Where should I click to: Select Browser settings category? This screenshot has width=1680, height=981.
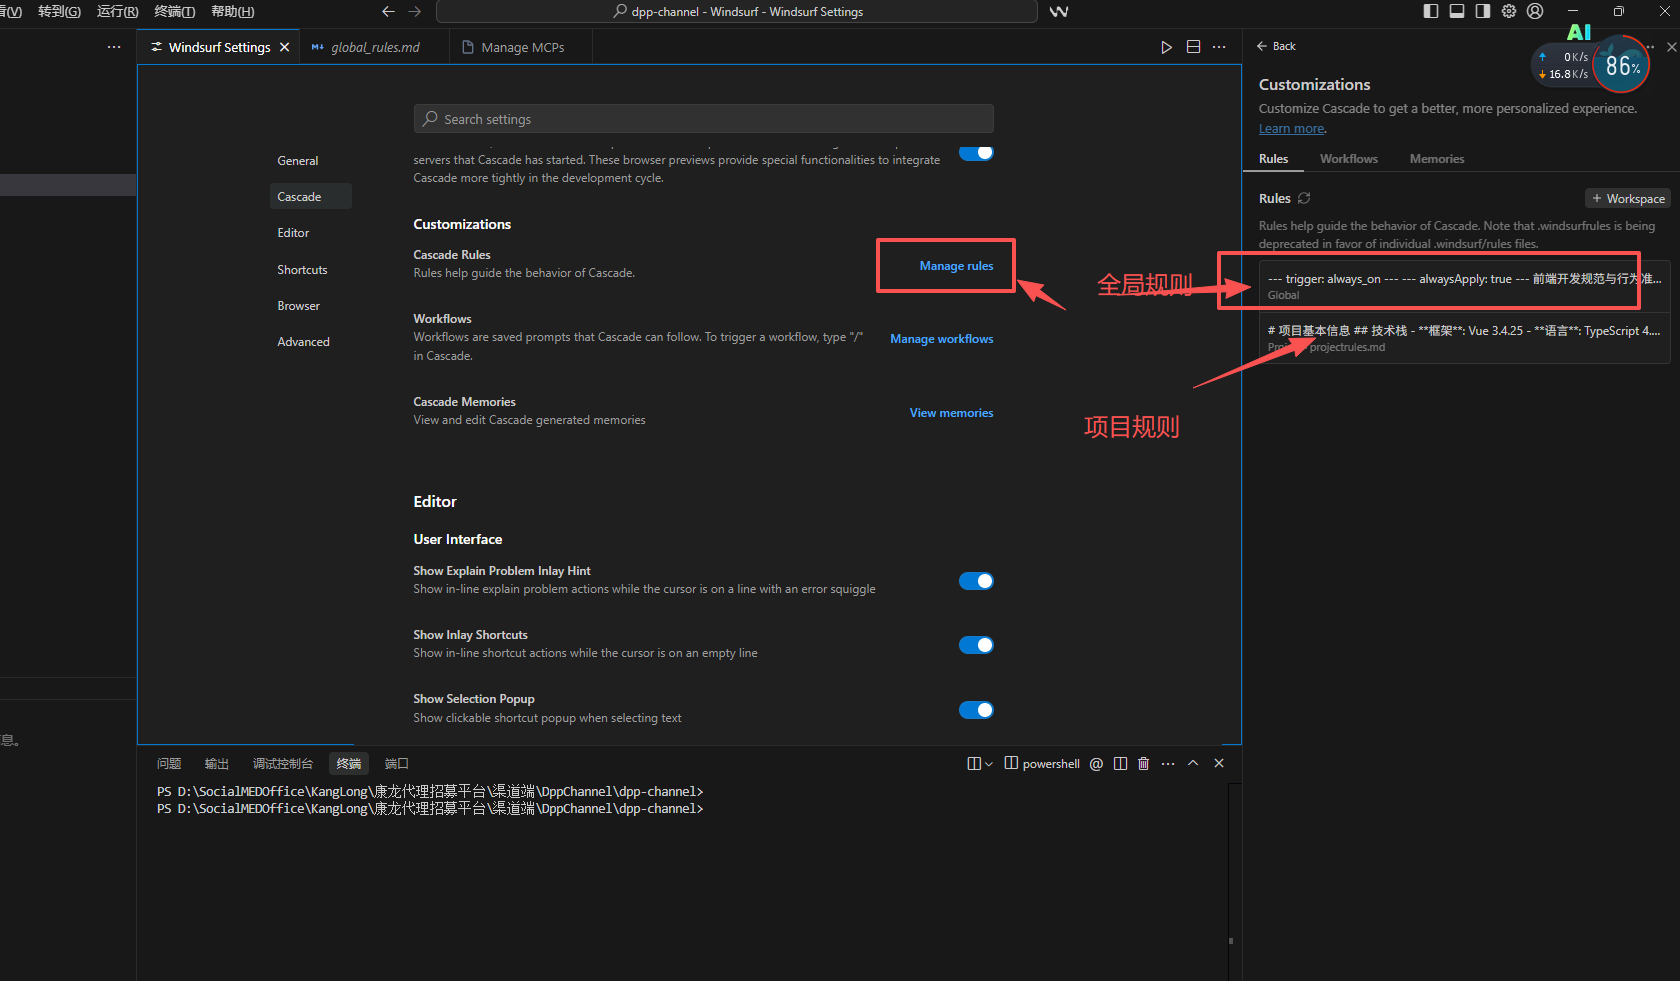[299, 306]
